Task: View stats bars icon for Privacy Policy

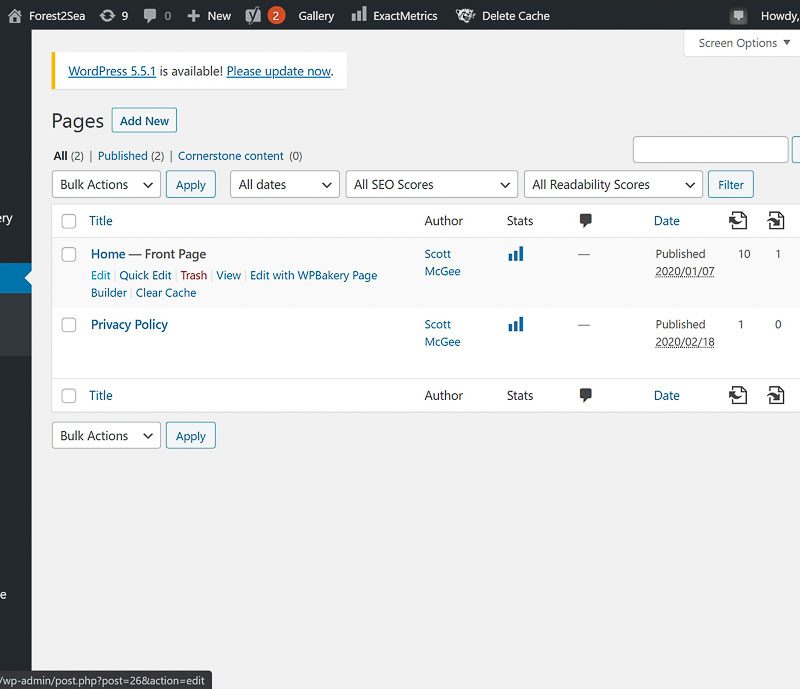Action: click(516, 325)
